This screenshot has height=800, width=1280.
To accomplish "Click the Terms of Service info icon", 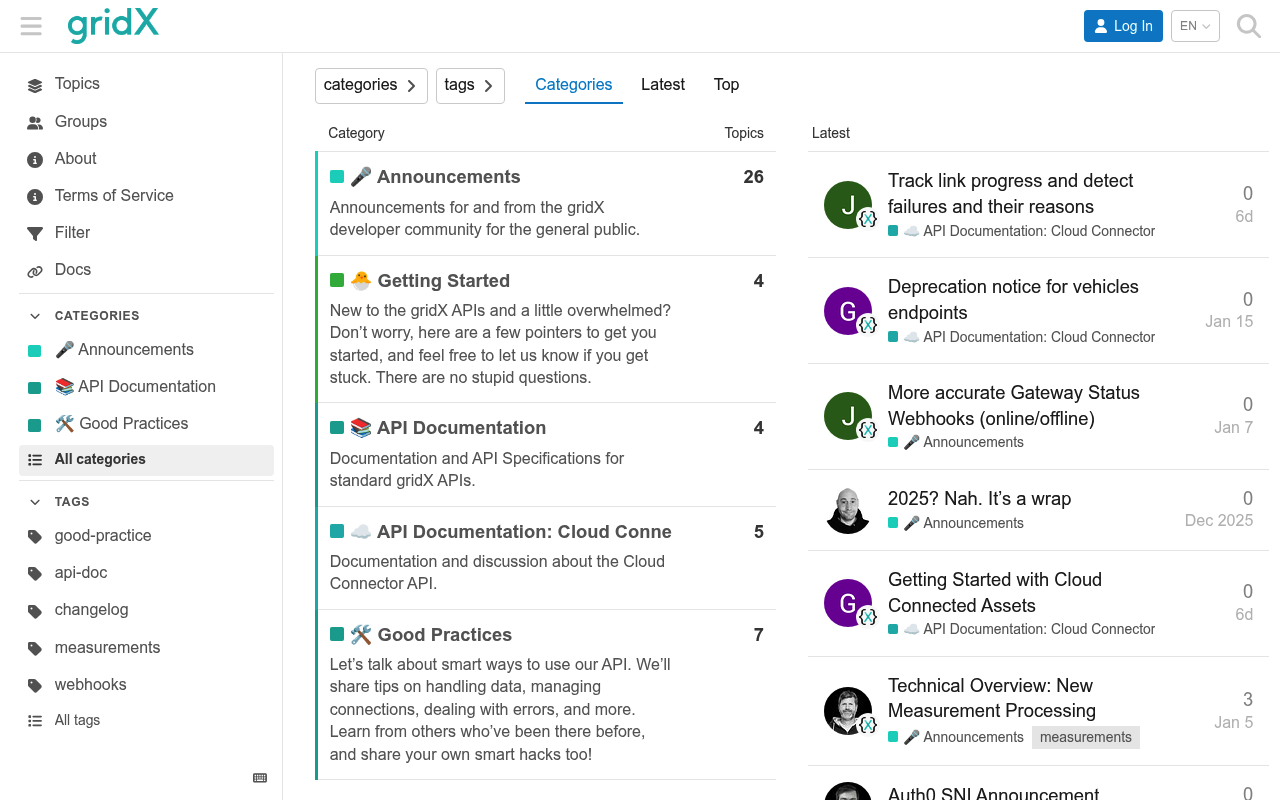I will (35, 196).
